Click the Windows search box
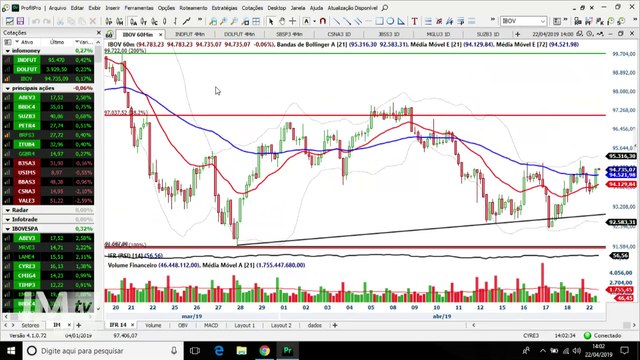Viewport: 640px width, 360px height. 102,351
